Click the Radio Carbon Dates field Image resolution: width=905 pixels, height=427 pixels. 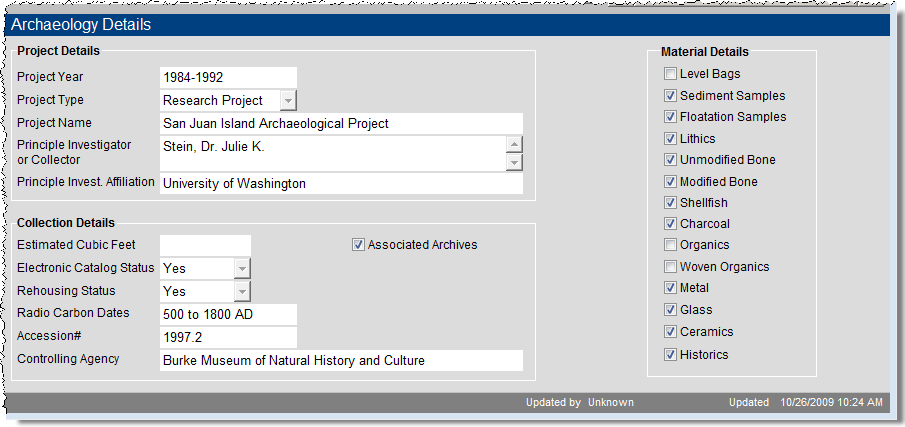(x=228, y=314)
